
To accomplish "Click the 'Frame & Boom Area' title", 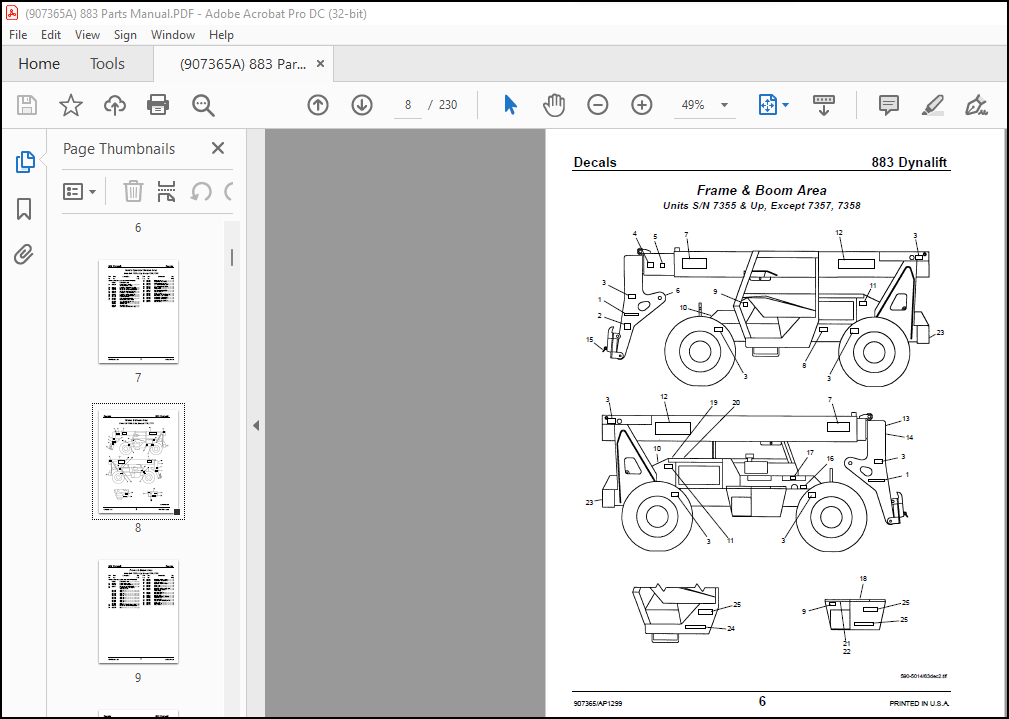I will coord(761,191).
